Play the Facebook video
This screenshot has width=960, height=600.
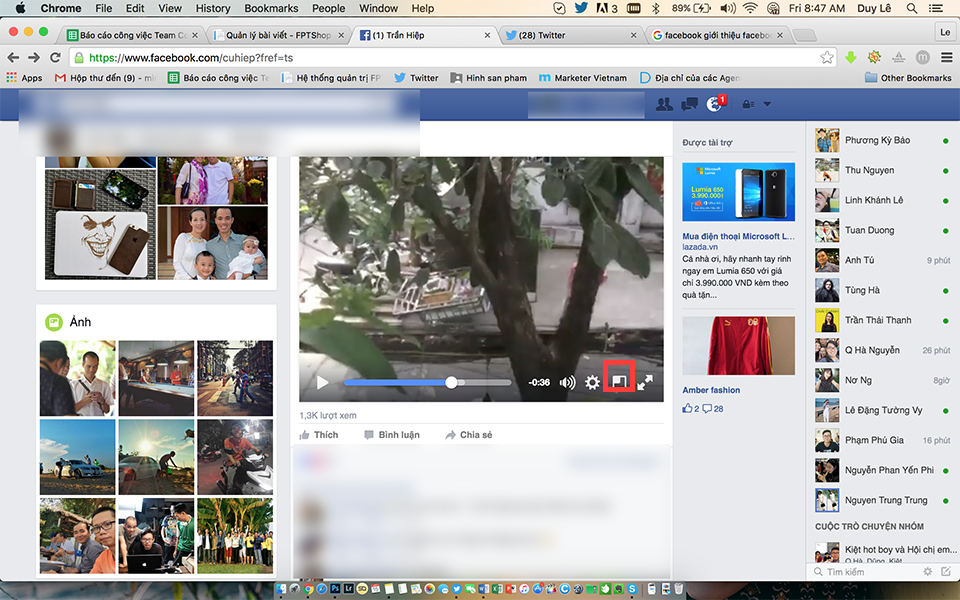322,382
